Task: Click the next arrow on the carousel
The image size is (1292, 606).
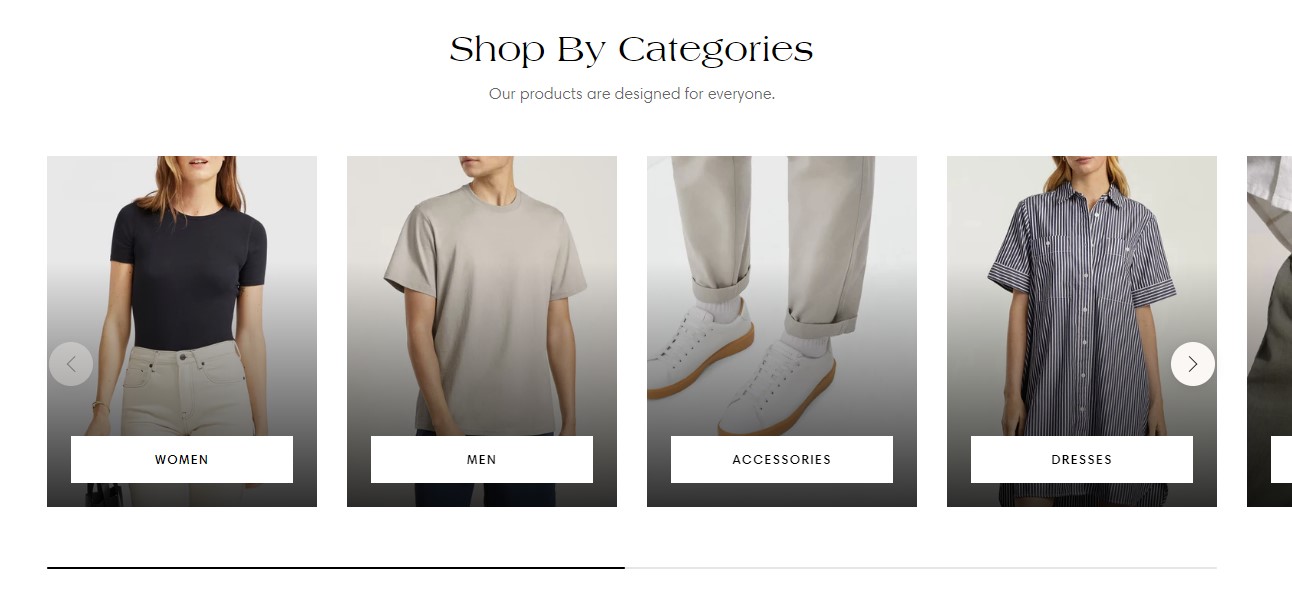Action: point(1192,364)
